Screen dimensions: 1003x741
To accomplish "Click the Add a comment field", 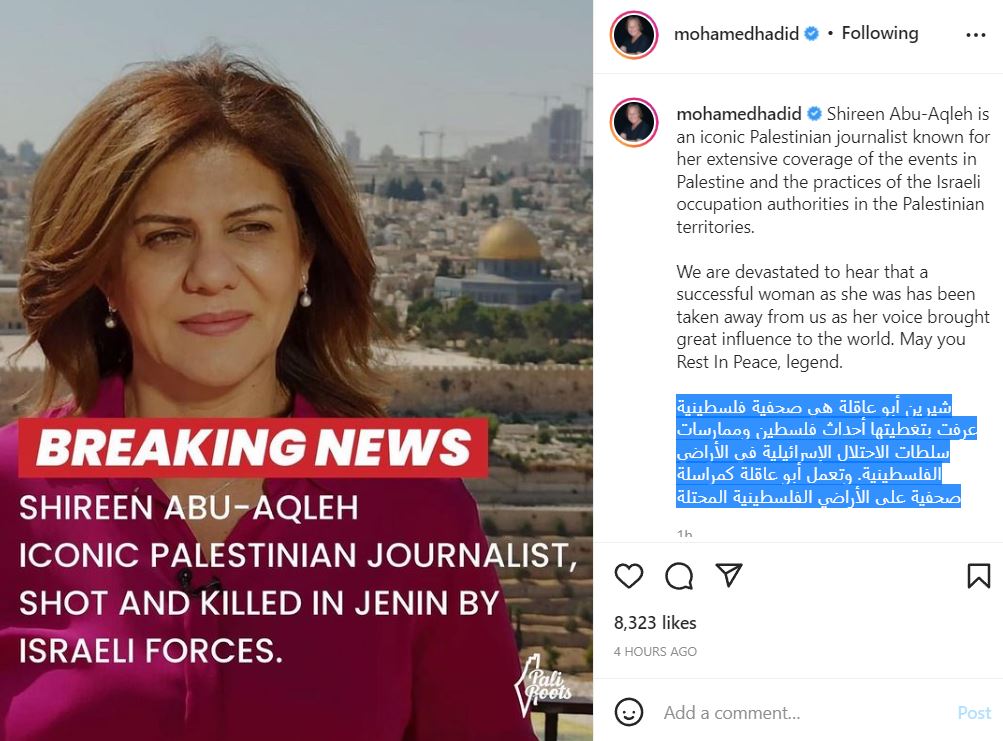I will [806, 712].
